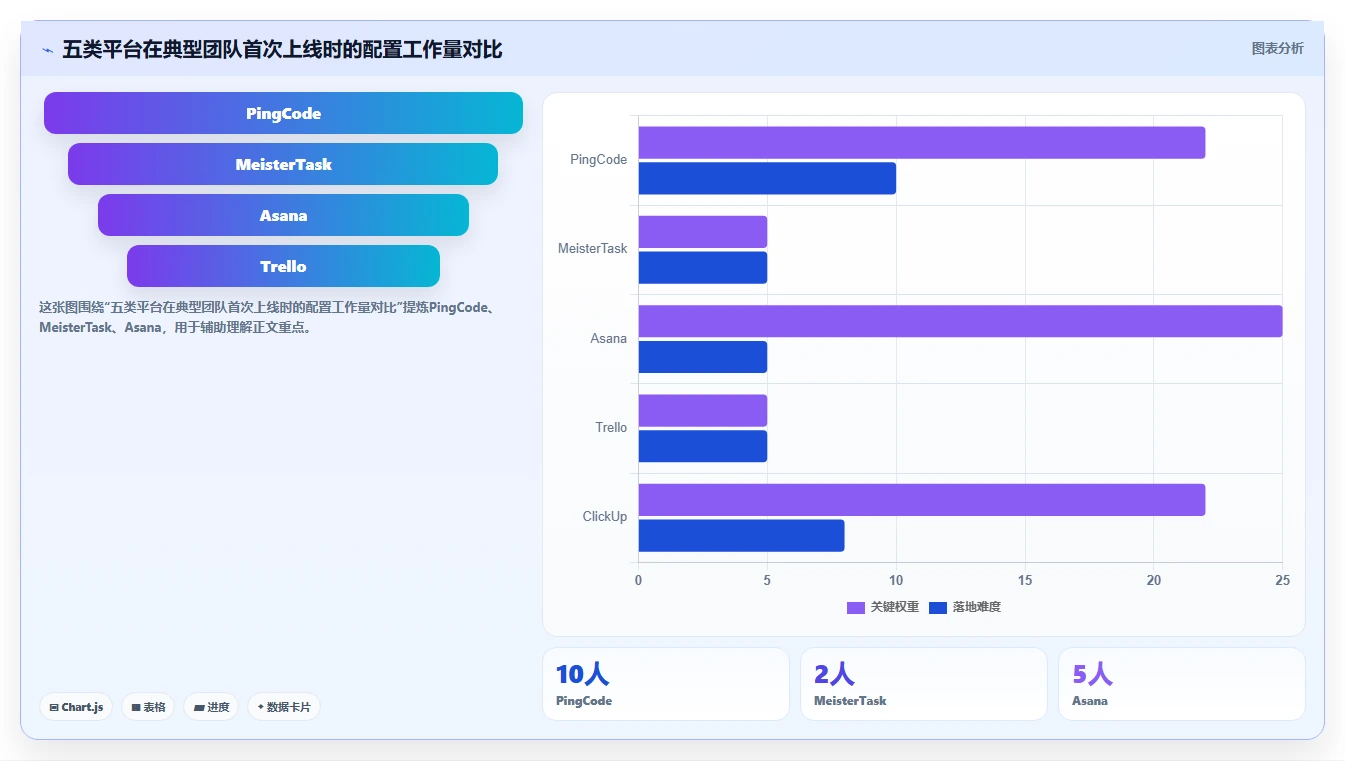Click the title 五类平台在典型团队首次上线时的配置工作量对比
This screenshot has width=1345, height=761.
pos(282,49)
